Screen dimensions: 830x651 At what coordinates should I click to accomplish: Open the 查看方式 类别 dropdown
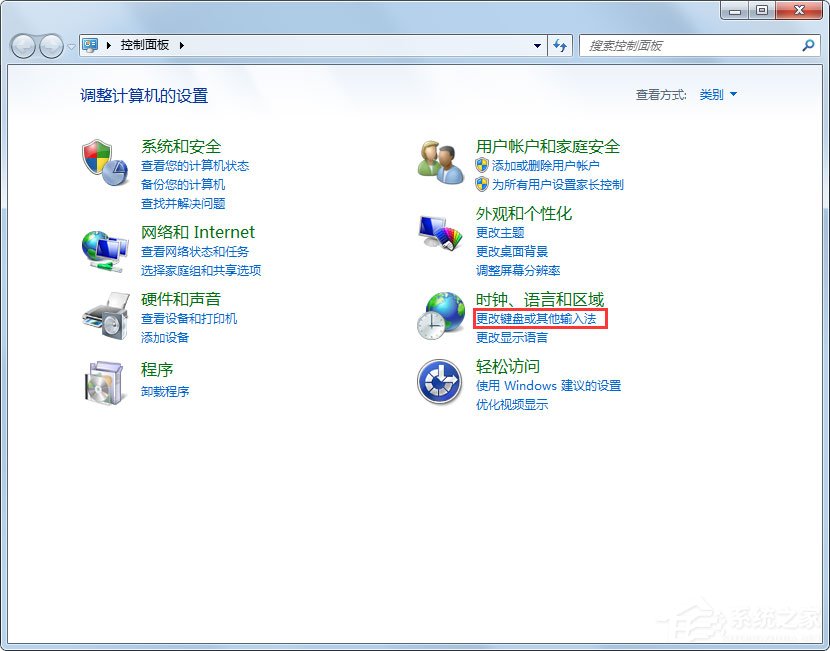click(x=717, y=94)
